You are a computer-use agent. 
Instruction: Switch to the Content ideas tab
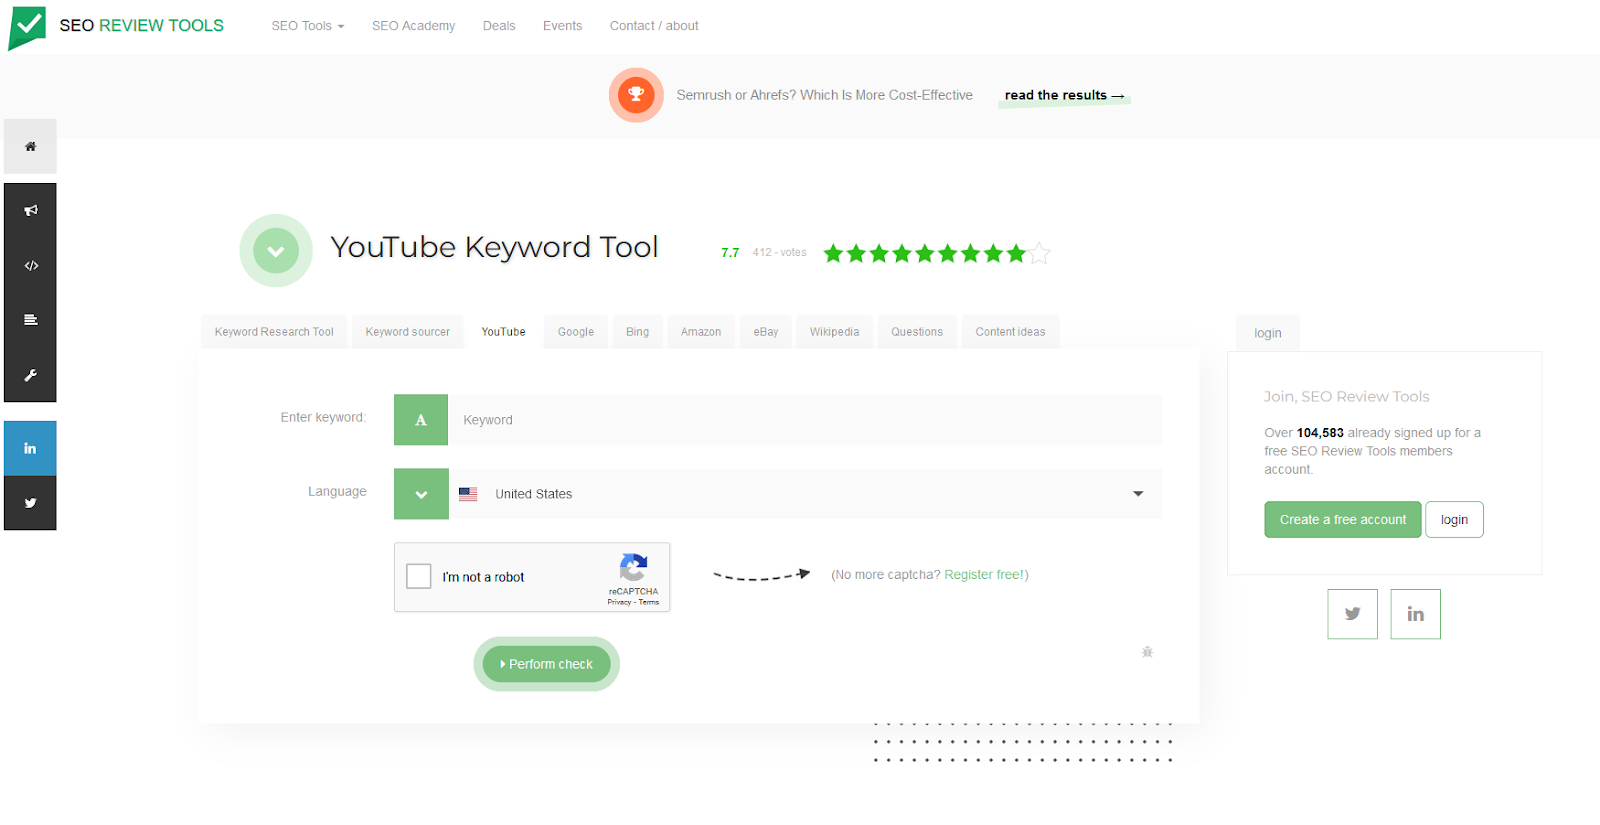click(x=1010, y=332)
